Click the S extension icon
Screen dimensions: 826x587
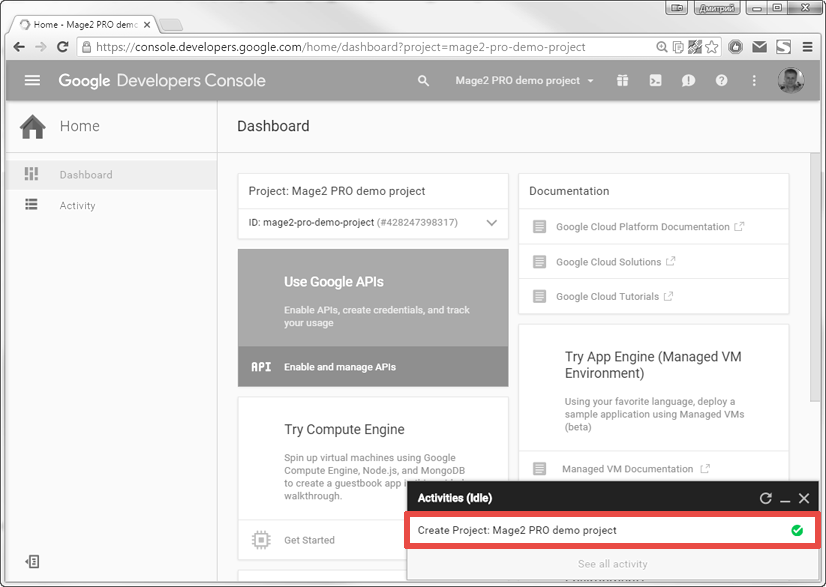[x=783, y=47]
